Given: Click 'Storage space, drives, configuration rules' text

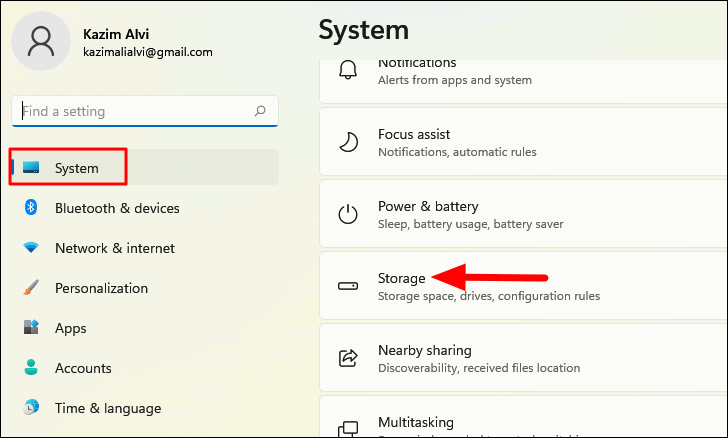Looking at the screenshot, I should click(489, 296).
